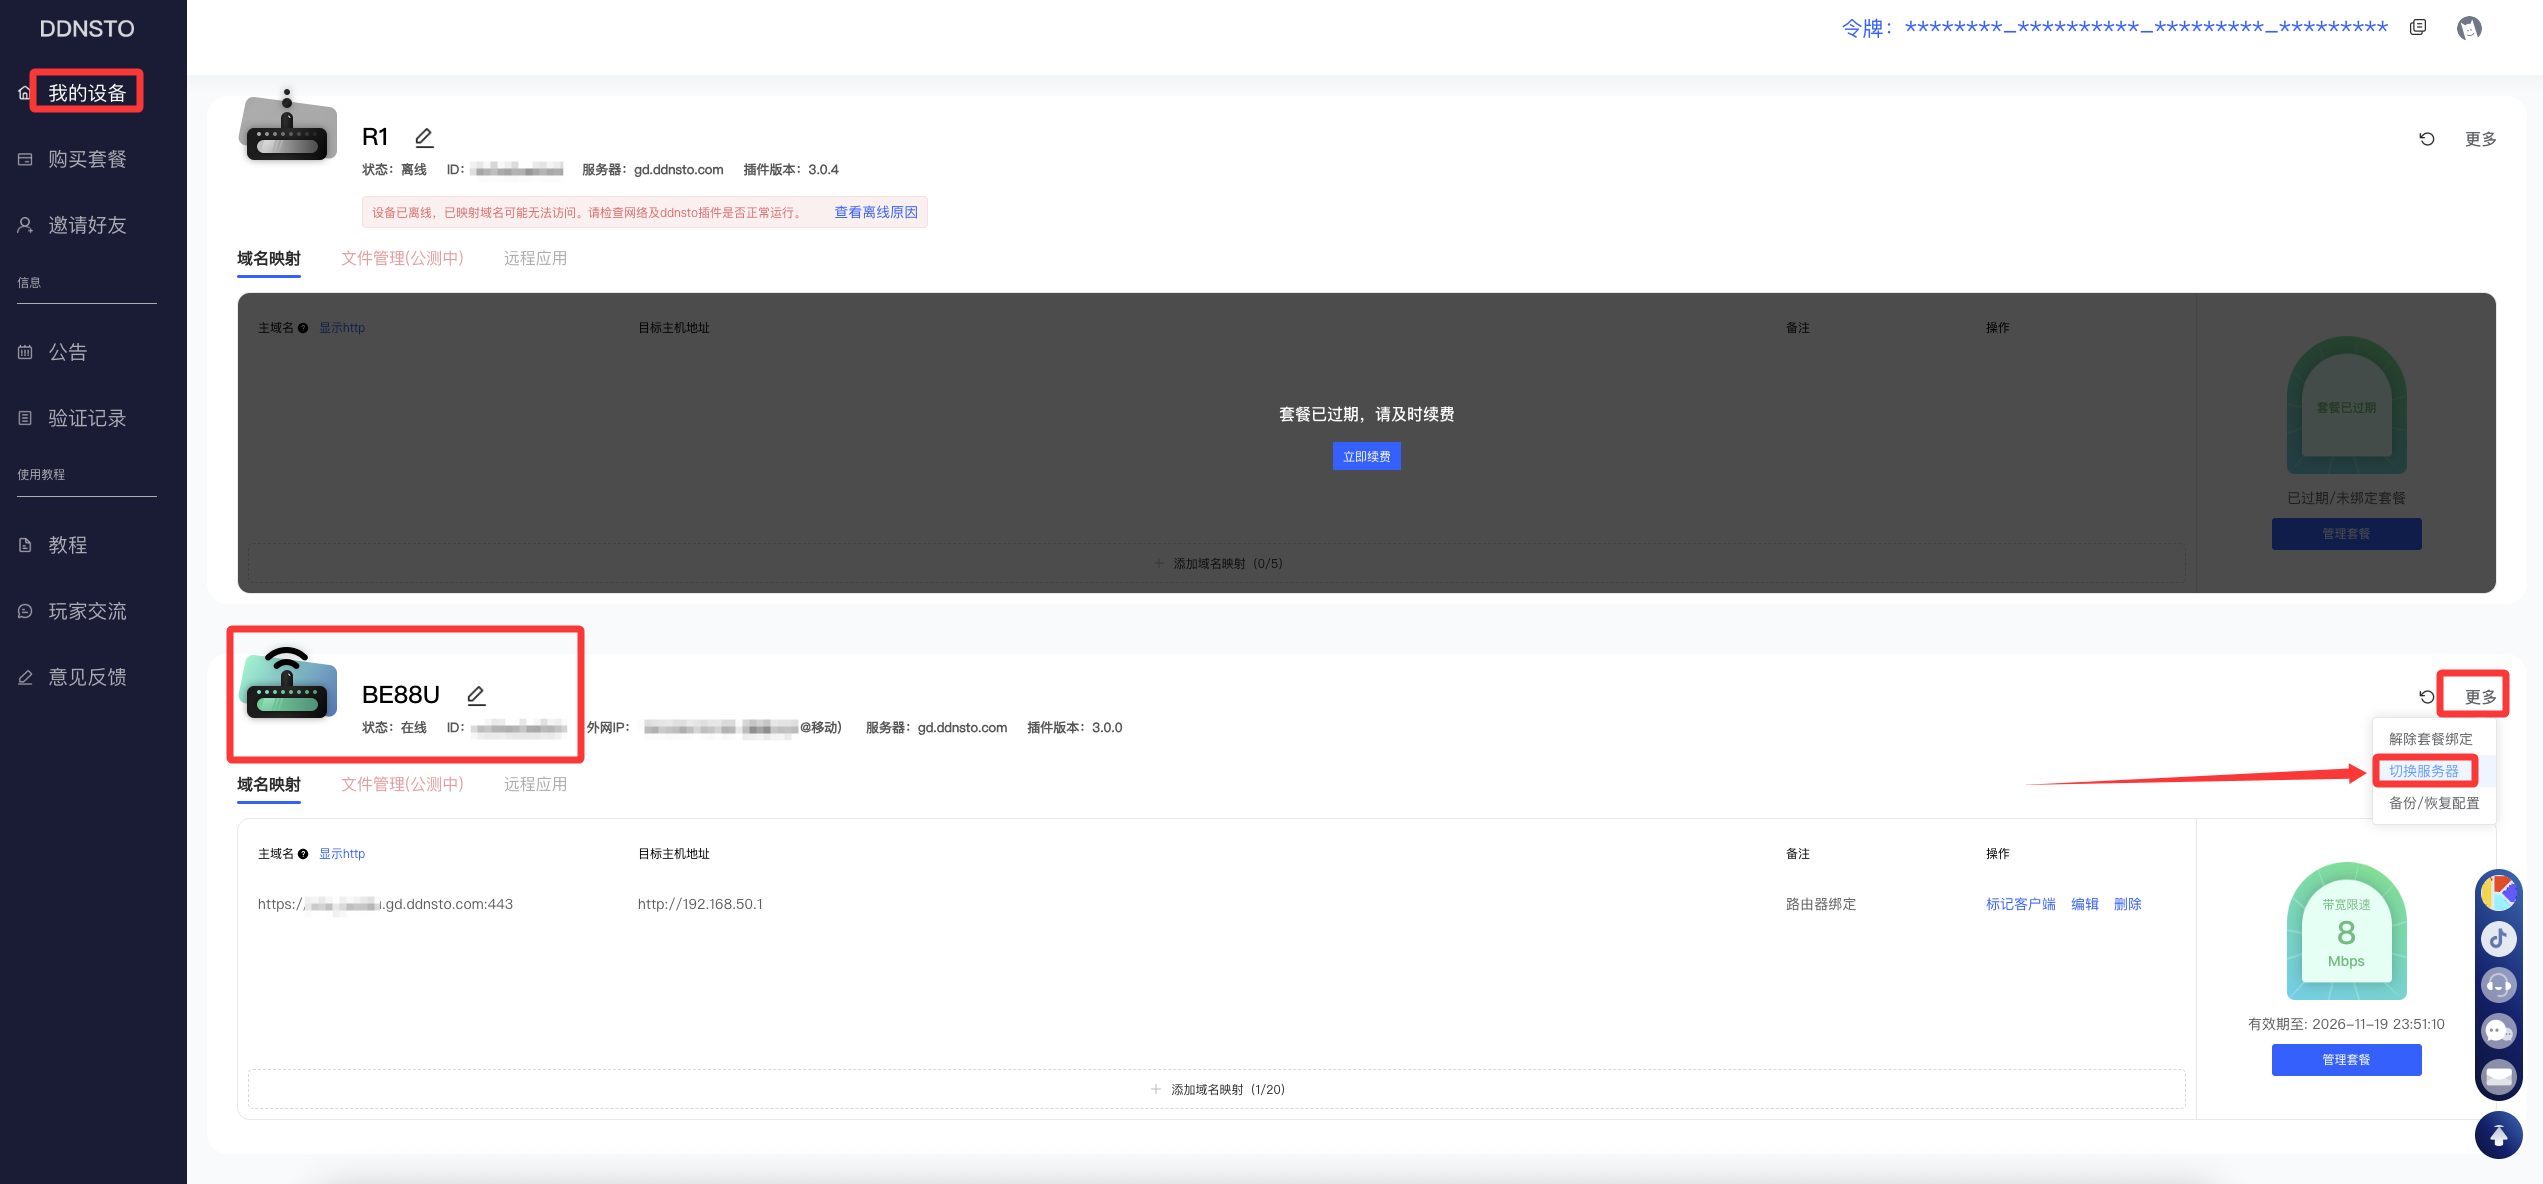This screenshot has height=1184, width=2543.
Task: Select R1's 远程应用 tab
Action: (535, 258)
